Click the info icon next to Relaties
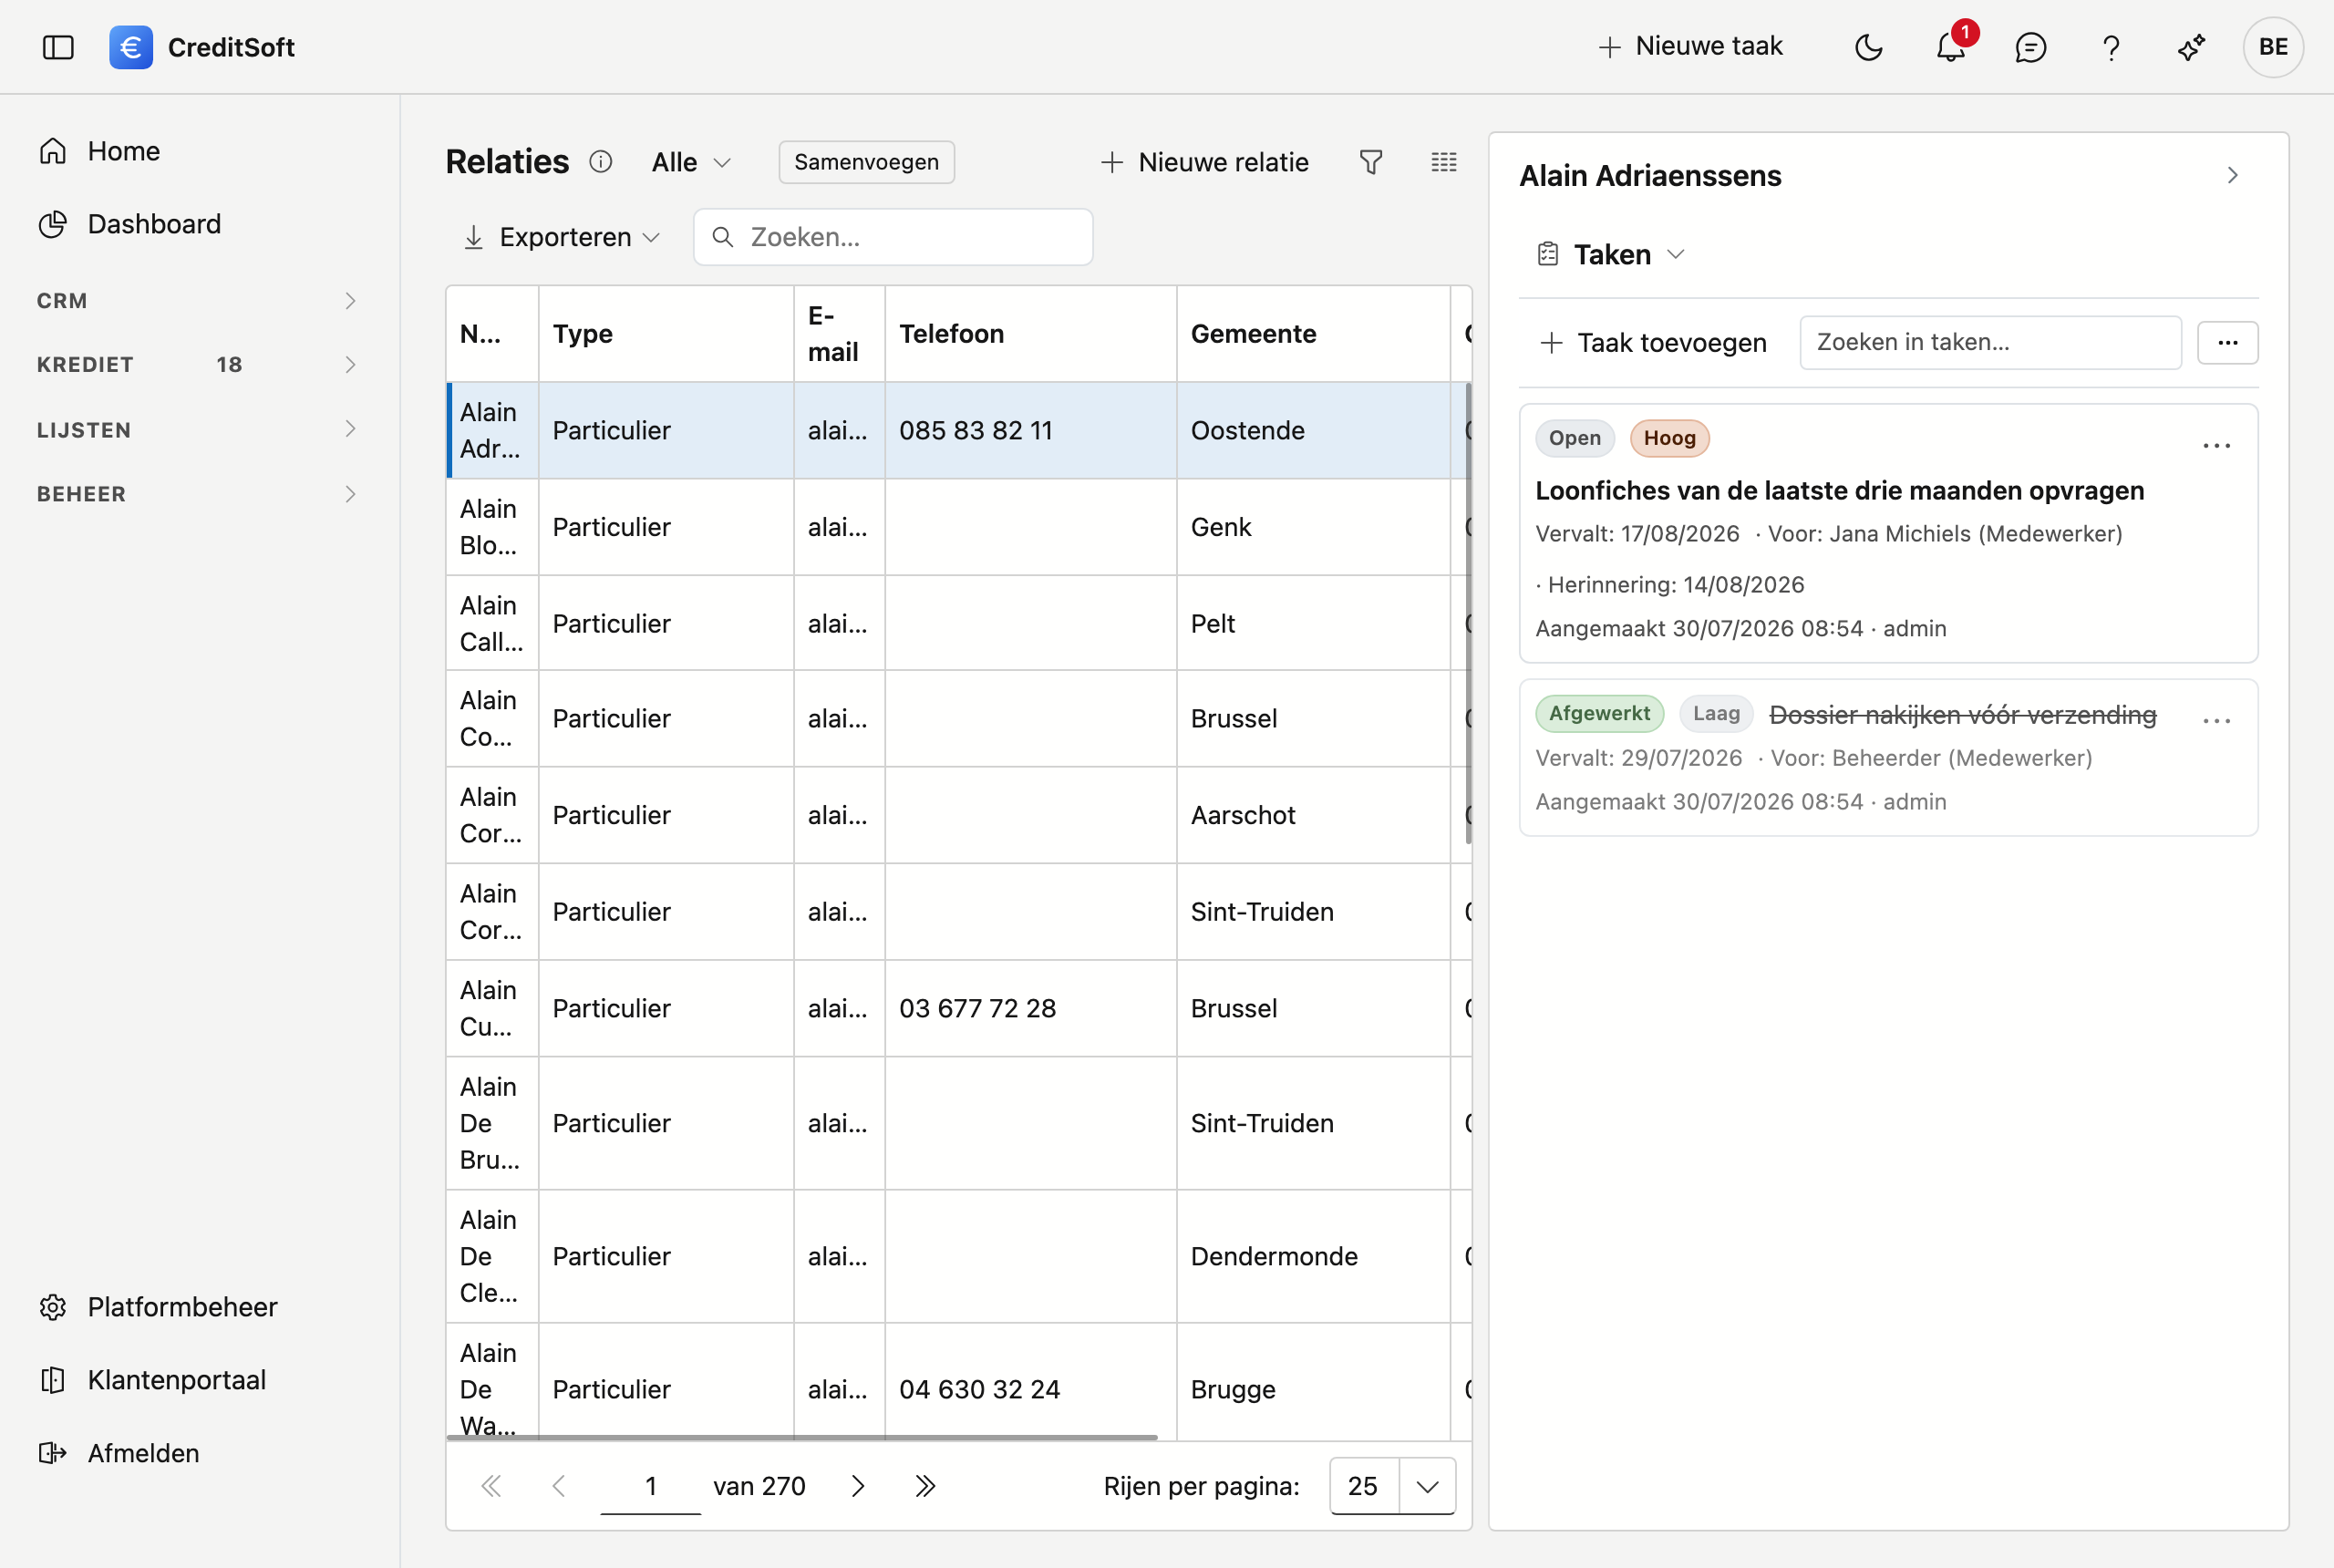This screenshot has height=1568, width=2334. point(600,162)
